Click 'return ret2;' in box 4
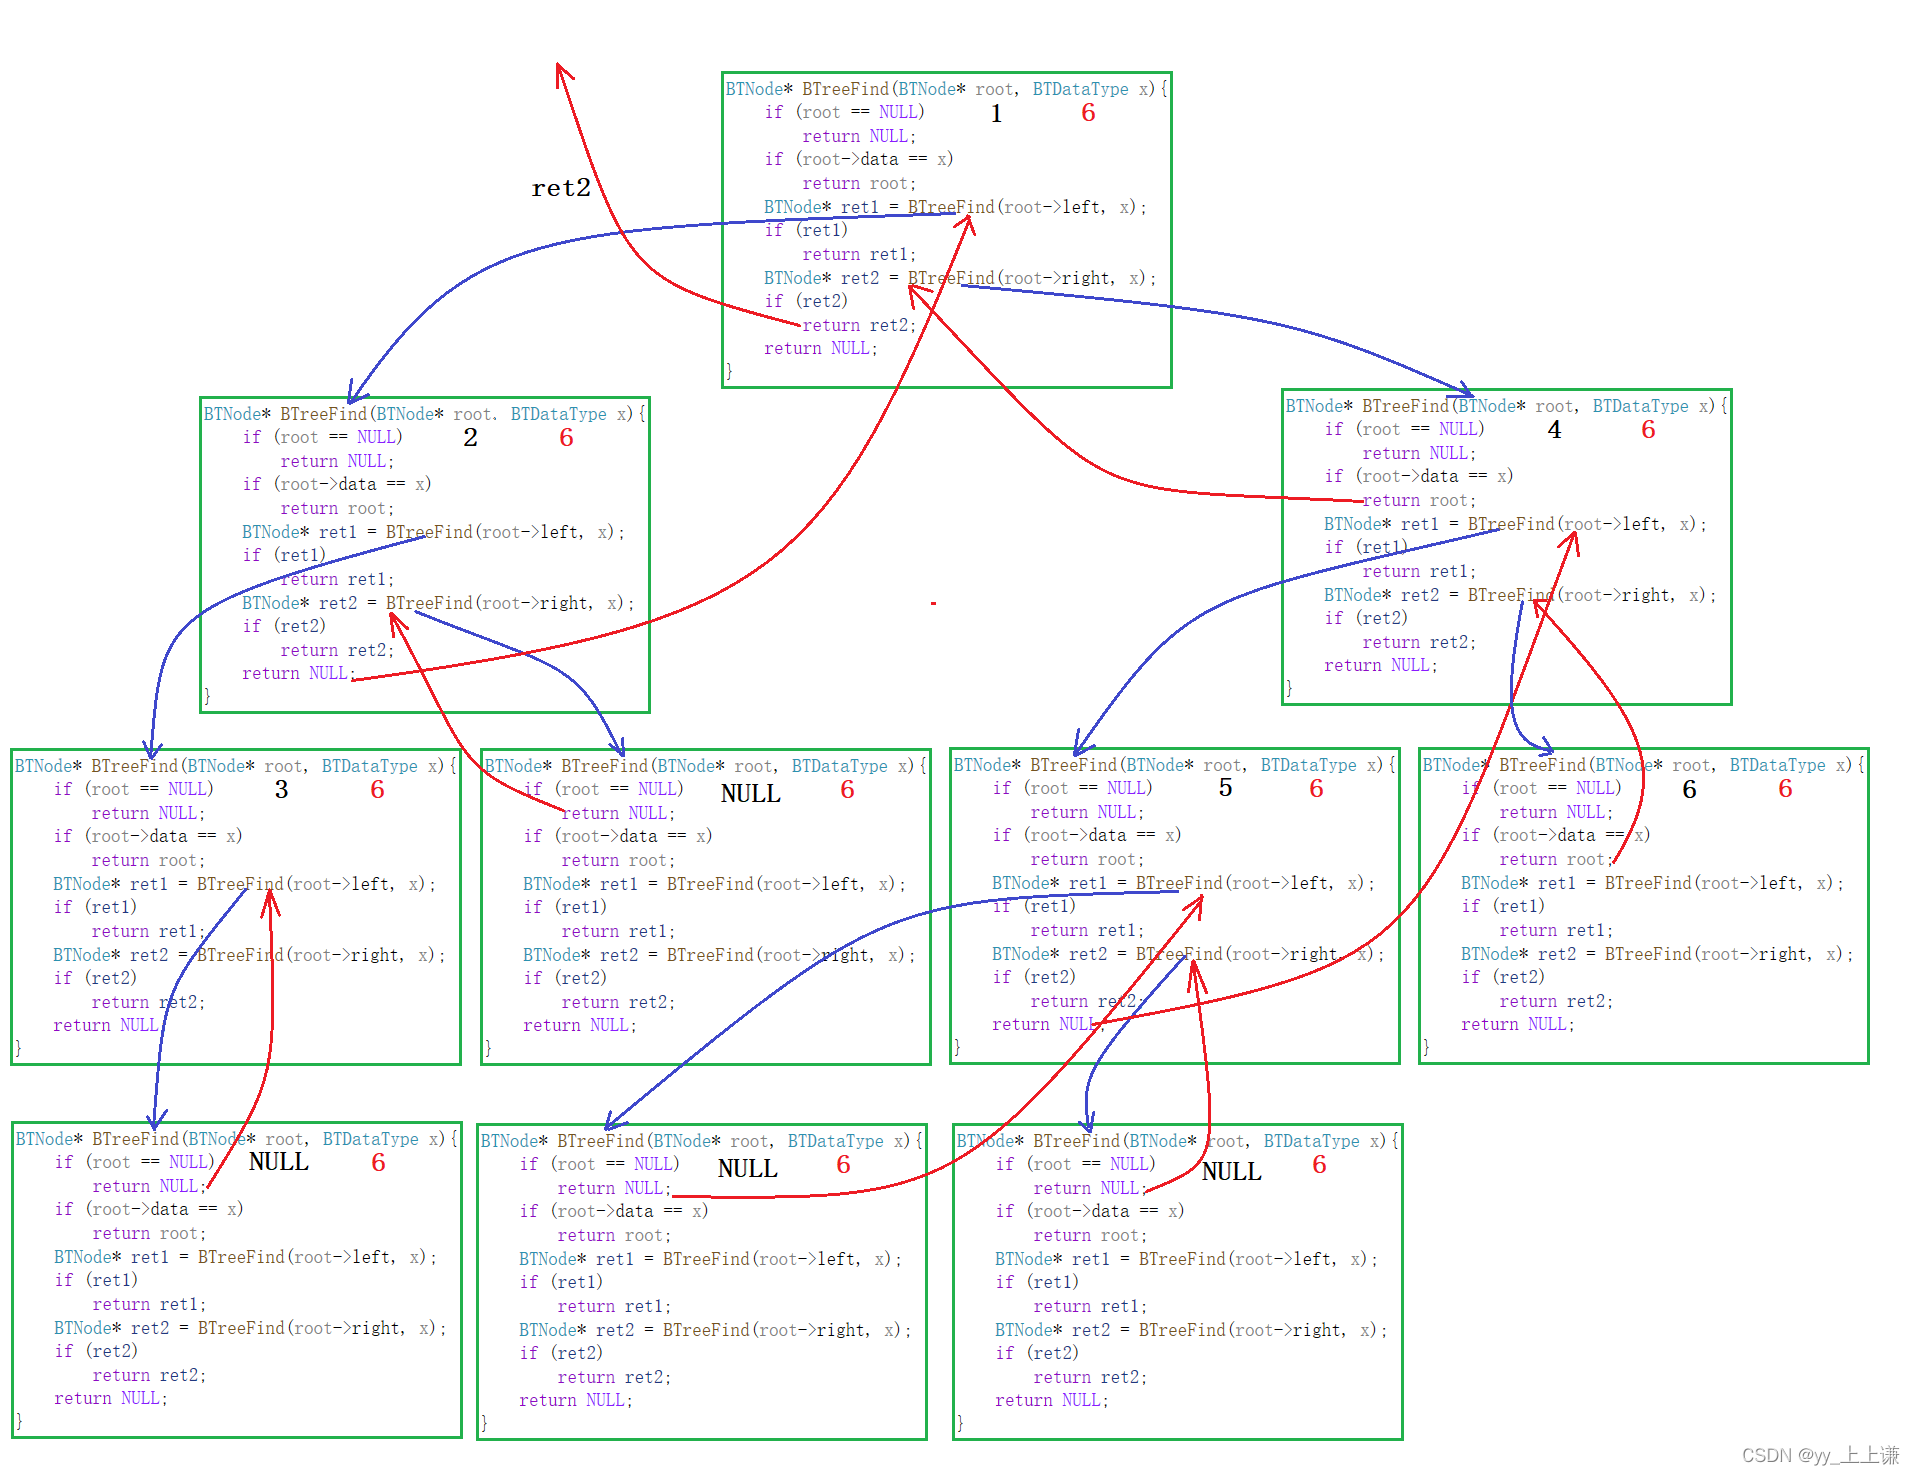The width and height of the screenshot is (1915, 1475). coord(1419,642)
